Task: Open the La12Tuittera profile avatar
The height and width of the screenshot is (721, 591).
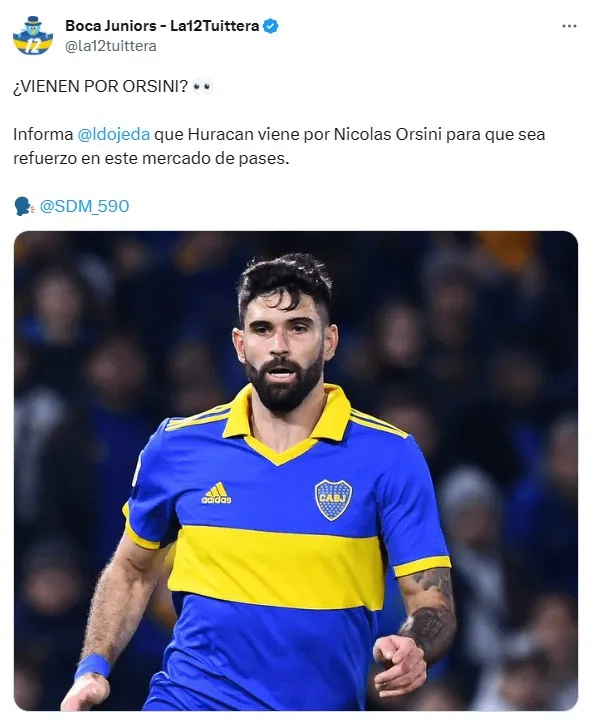Action: click(33, 35)
